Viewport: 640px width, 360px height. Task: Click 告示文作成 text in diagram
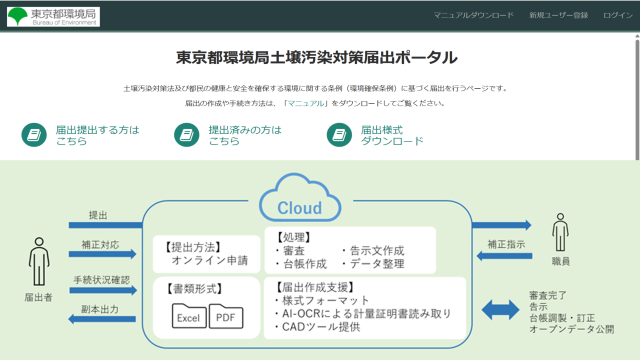click(x=377, y=251)
